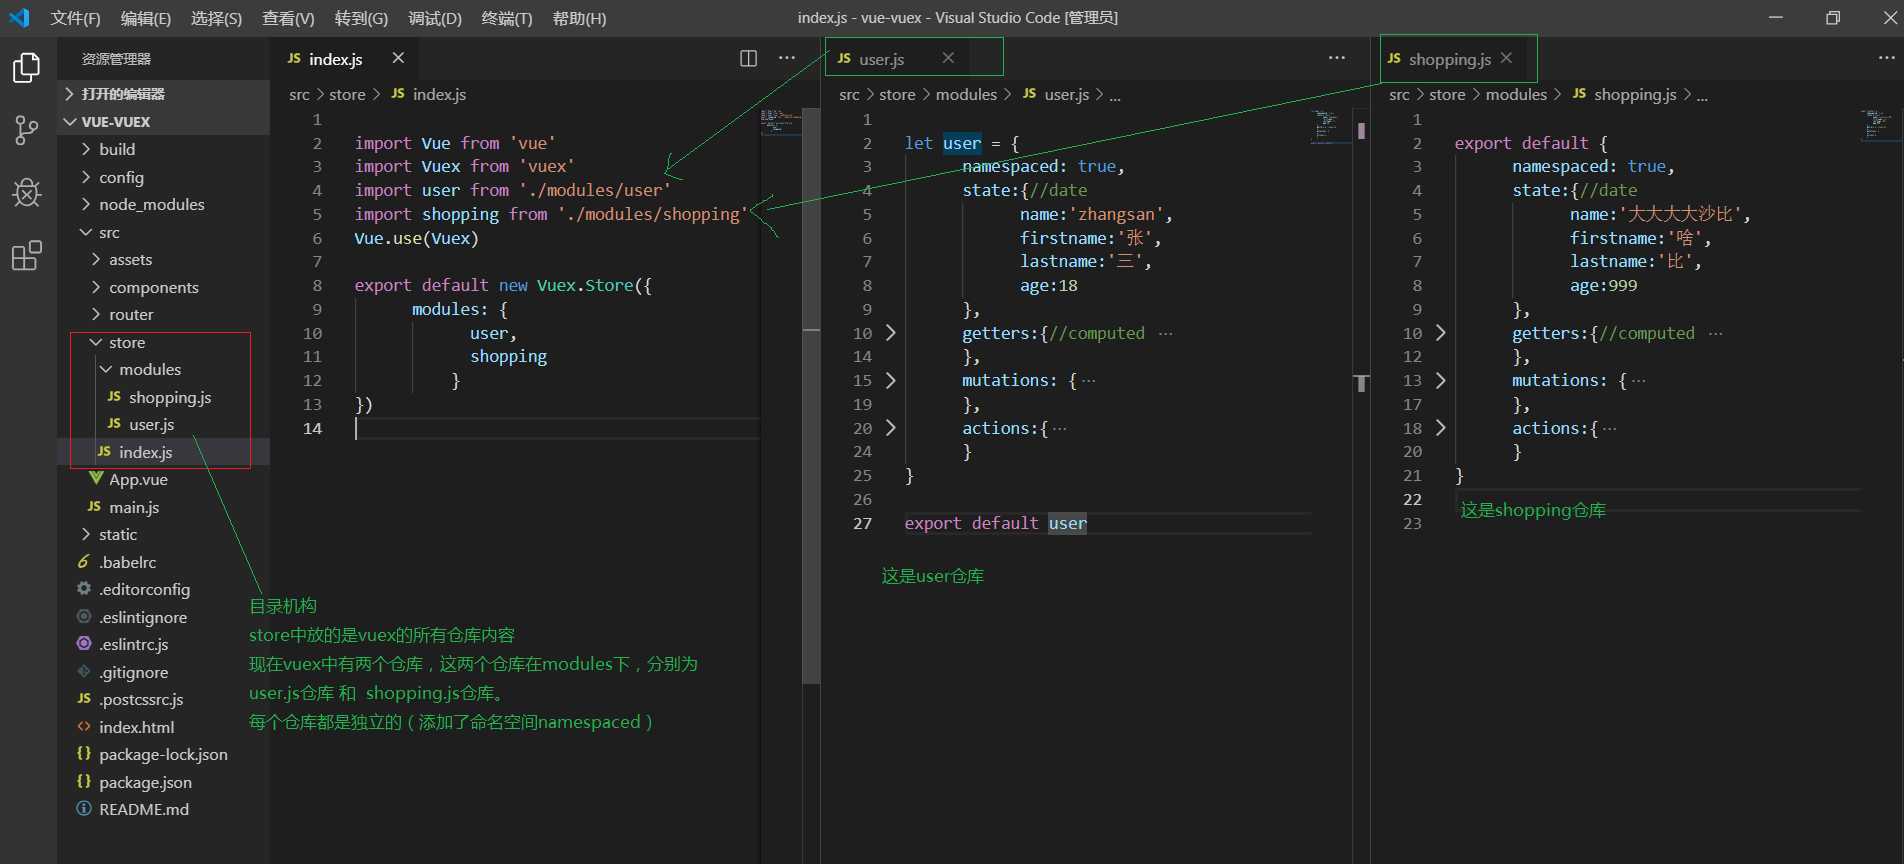
Task: Open the 文件(F) menu
Action: [76, 18]
